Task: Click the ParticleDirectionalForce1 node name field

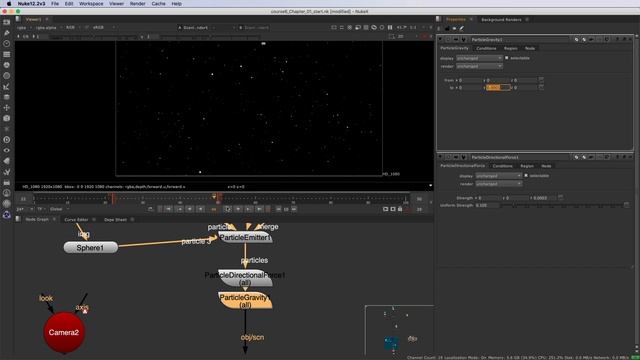Action: (521, 157)
